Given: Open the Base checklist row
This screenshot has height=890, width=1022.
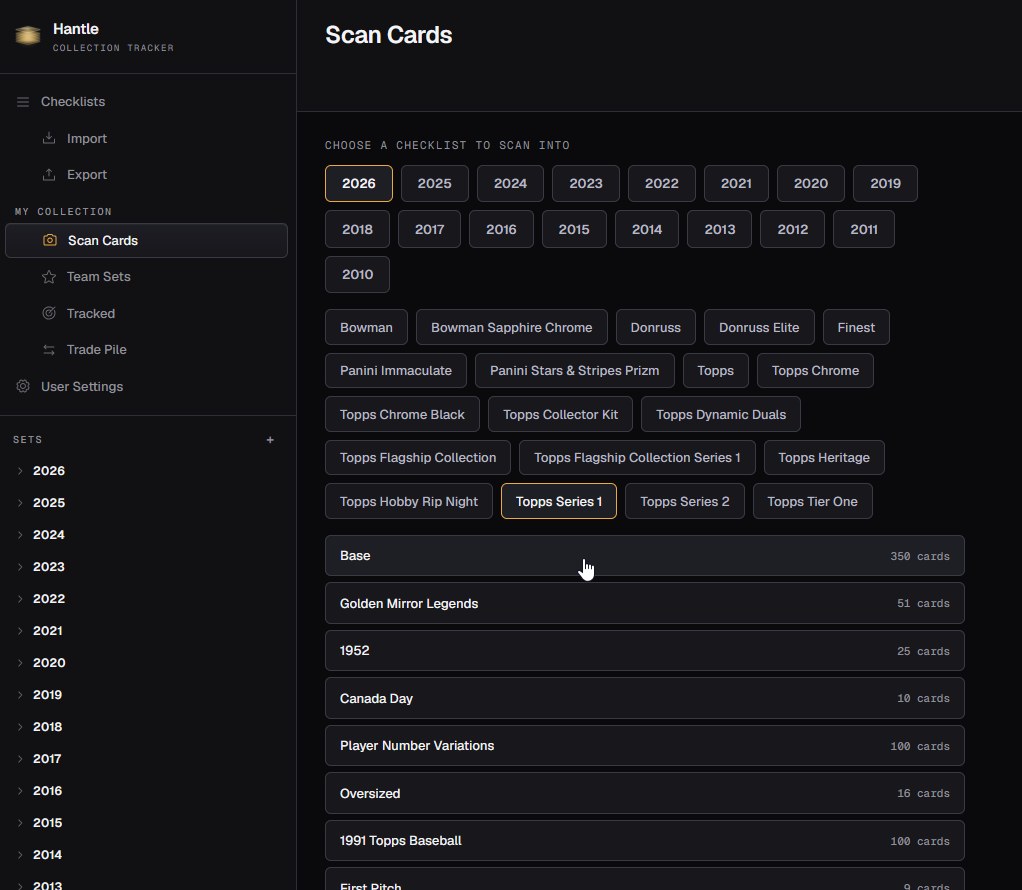Looking at the screenshot, I should [x=645, y=556].
